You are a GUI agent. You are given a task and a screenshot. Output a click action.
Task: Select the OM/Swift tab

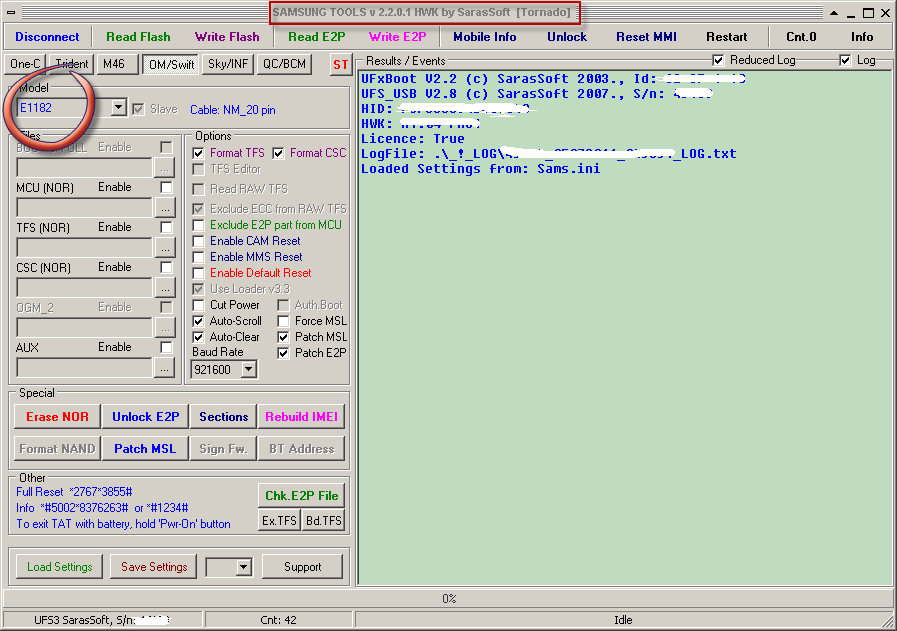[x=171, y=65]
